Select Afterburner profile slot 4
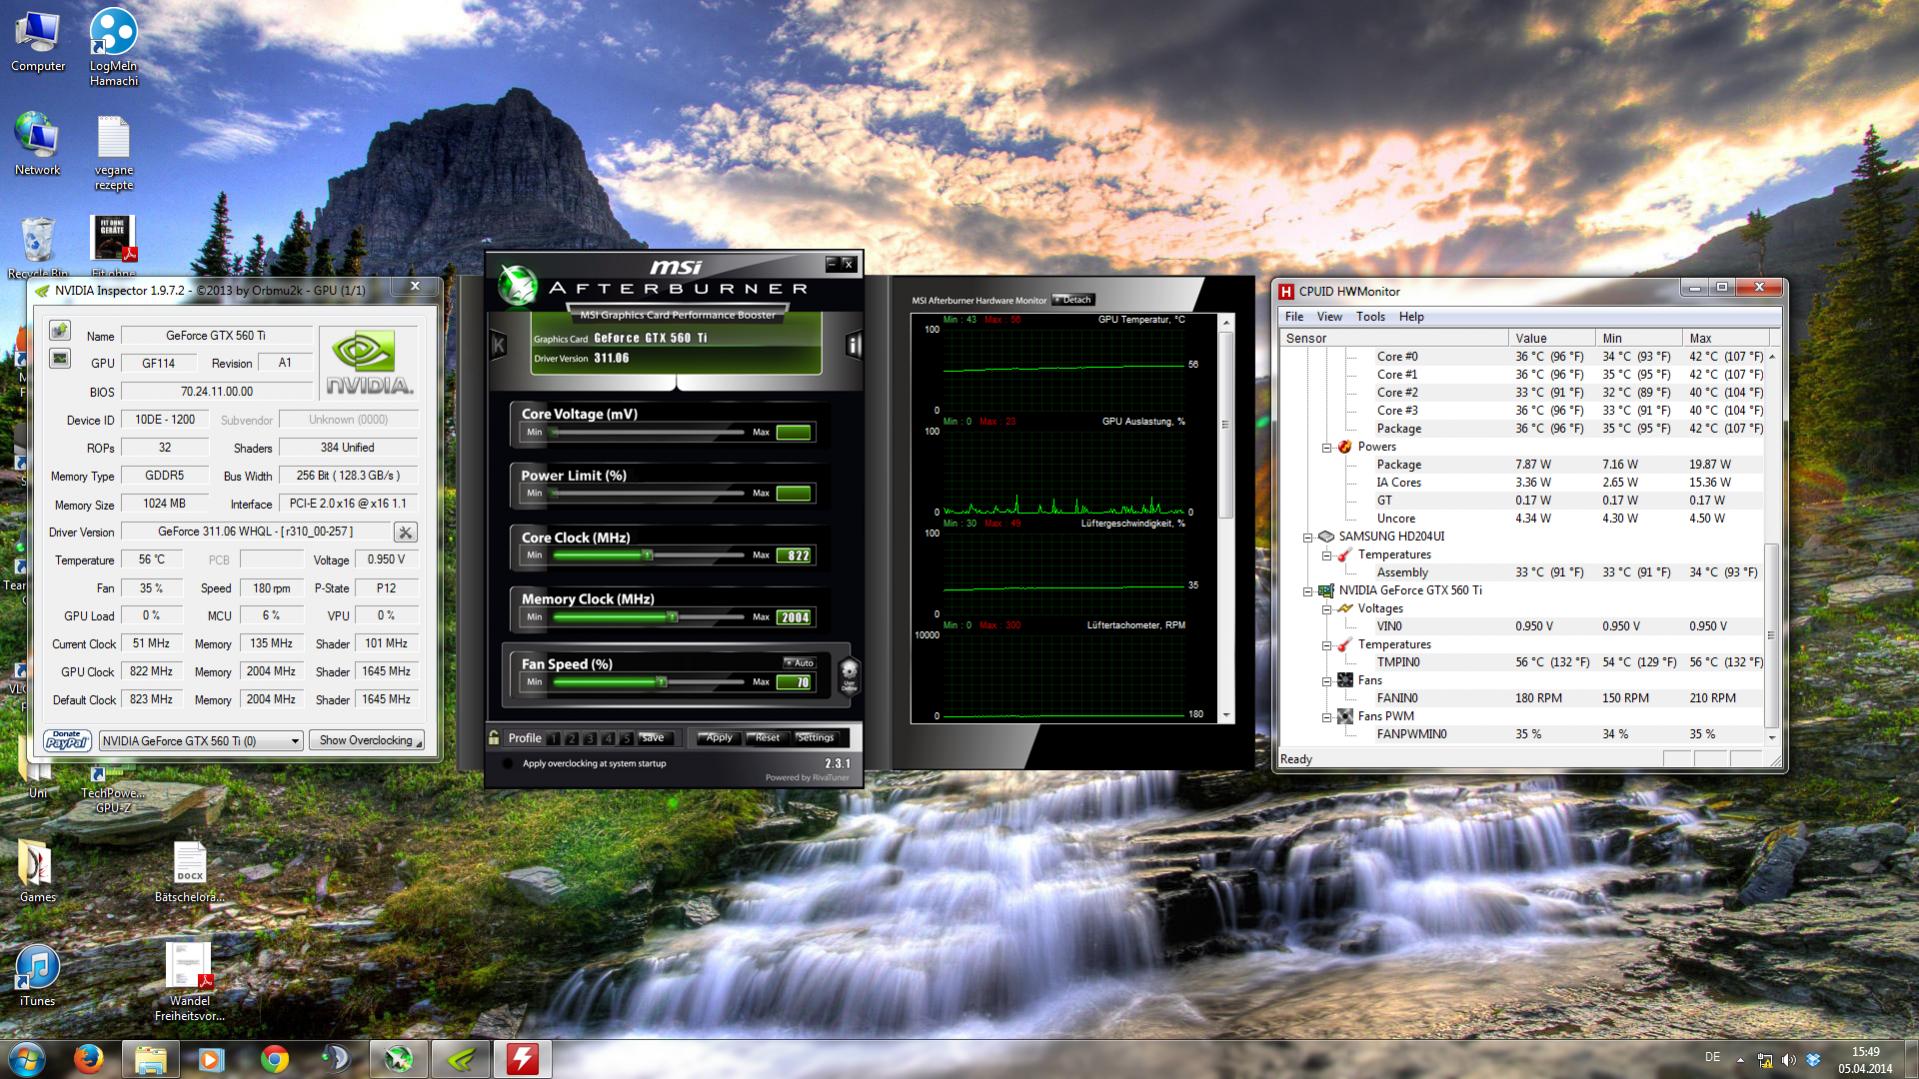1919x1079 pixels. (607, 739)
